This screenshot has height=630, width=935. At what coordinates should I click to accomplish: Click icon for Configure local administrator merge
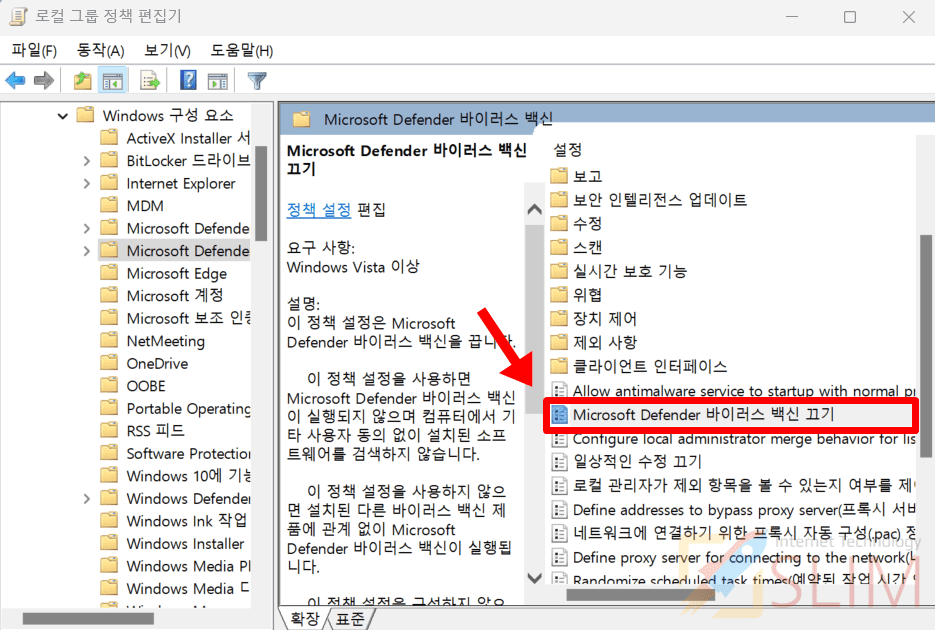tap(559, 439)
